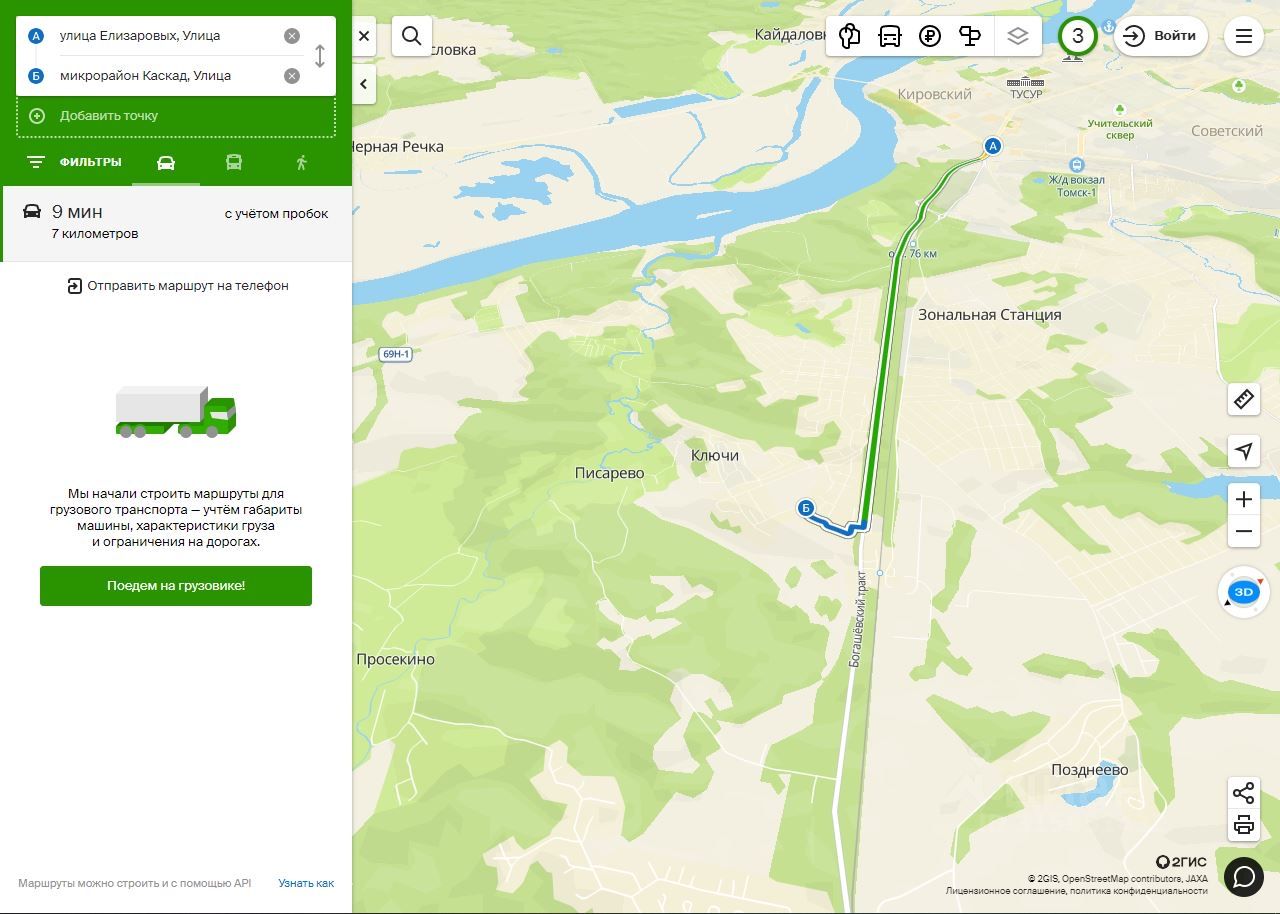
Task: Clear the улица Елизаровых start point
Action: point(292,36)
